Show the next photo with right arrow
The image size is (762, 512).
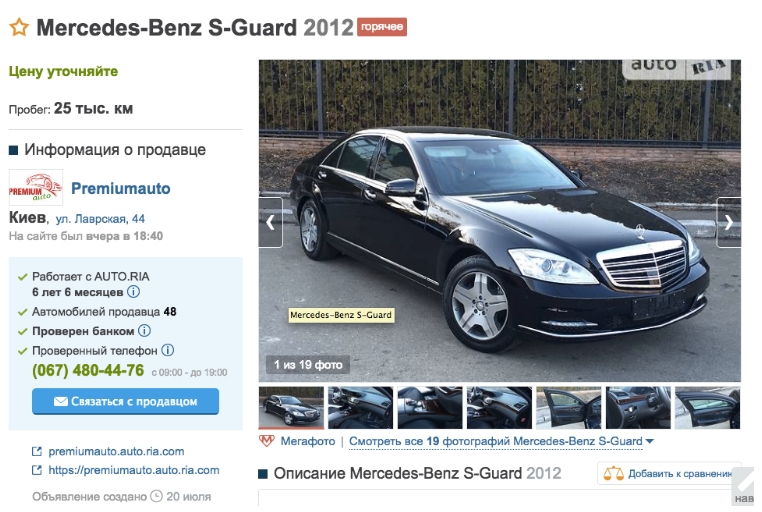[728, 222]
